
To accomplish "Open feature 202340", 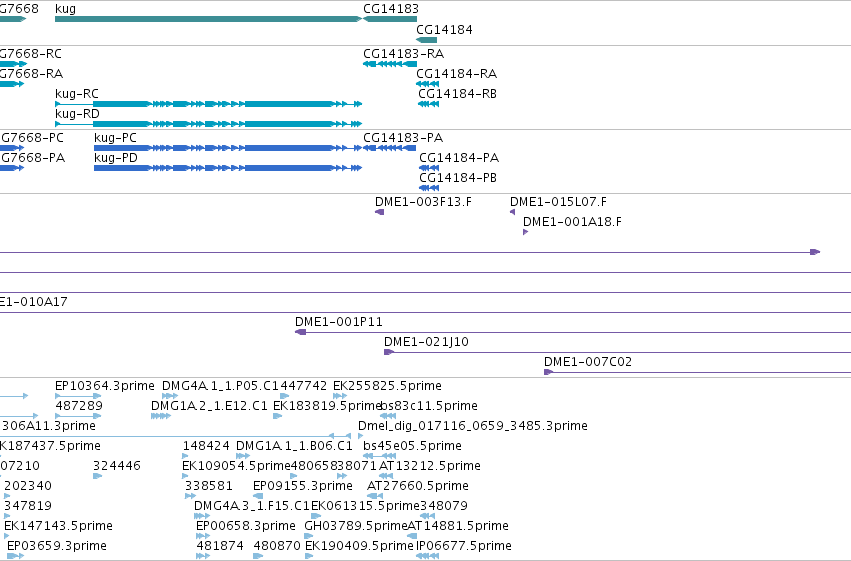I will tap(7, 496).
